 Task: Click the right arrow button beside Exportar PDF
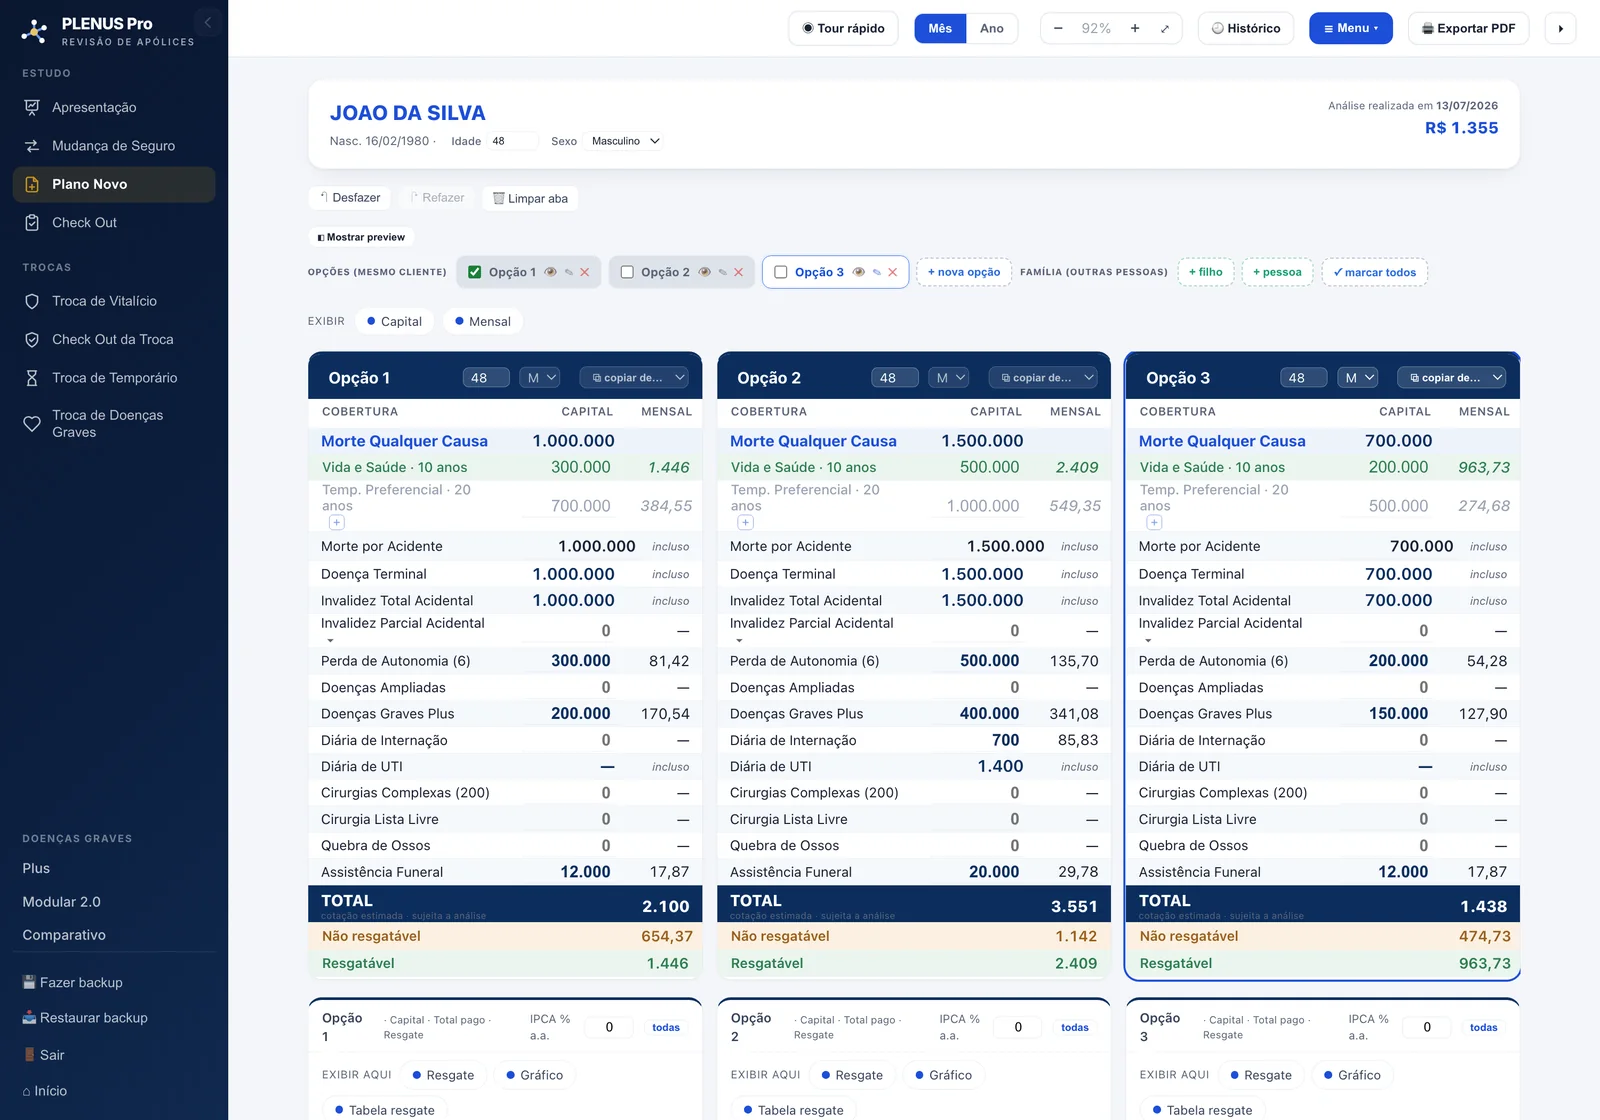pos(1560,28)
